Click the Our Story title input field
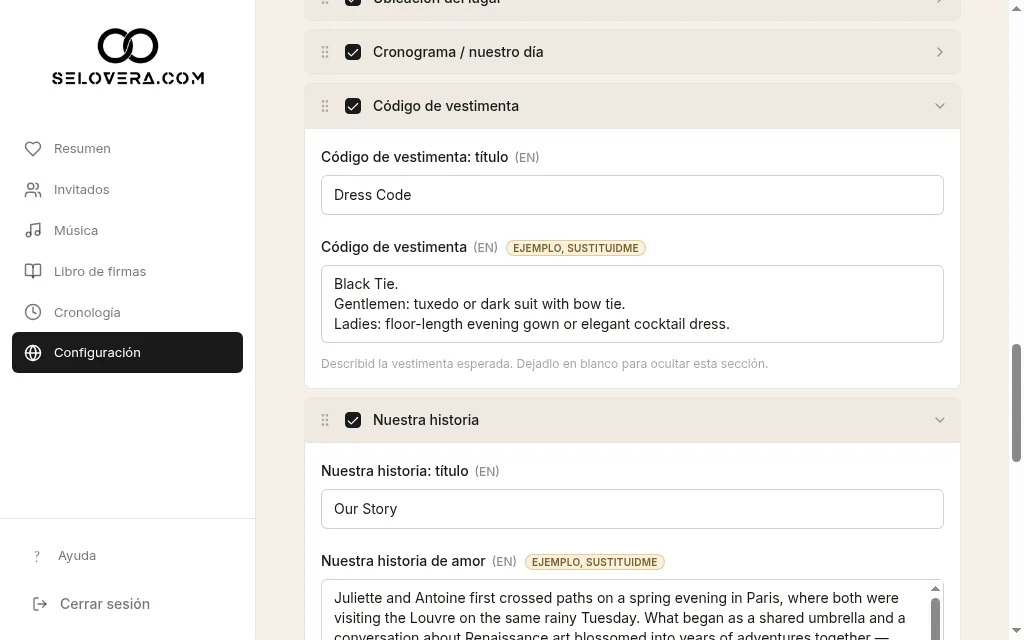The image size is (1024, 640). click(x=632, y=509)
